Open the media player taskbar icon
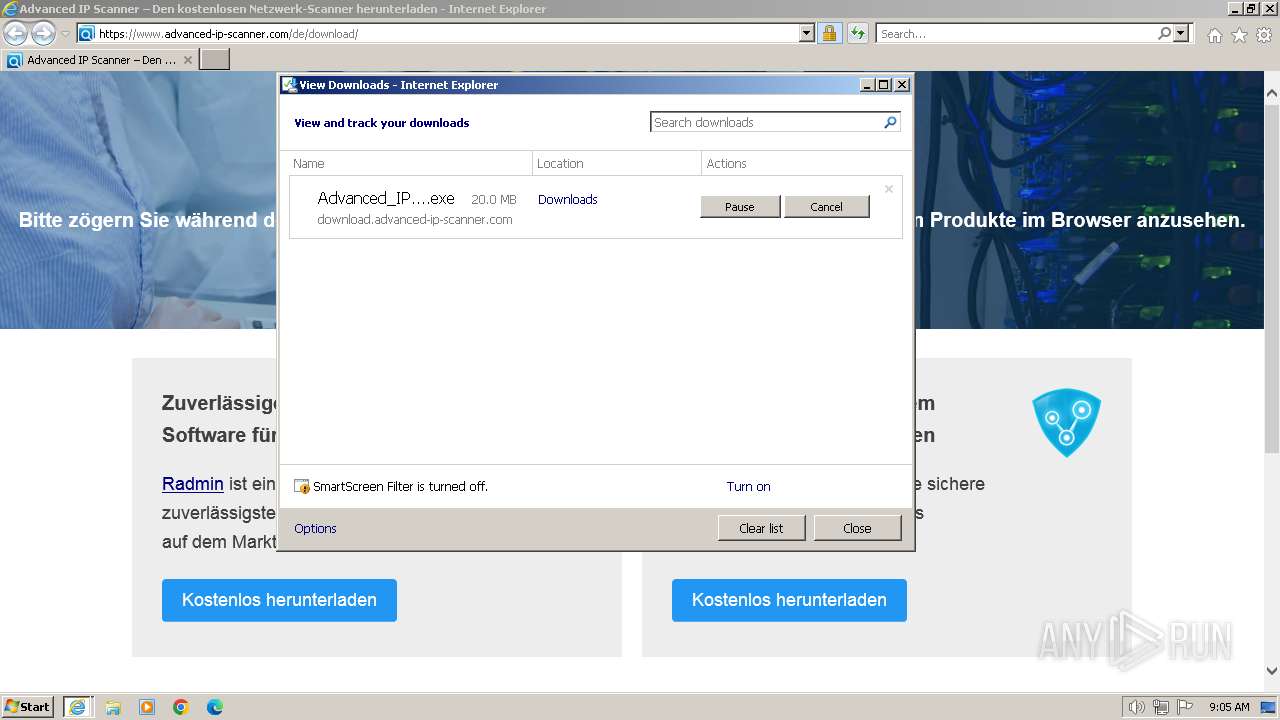The height and width of the screenshot is (720, 1280). point(147,707)
